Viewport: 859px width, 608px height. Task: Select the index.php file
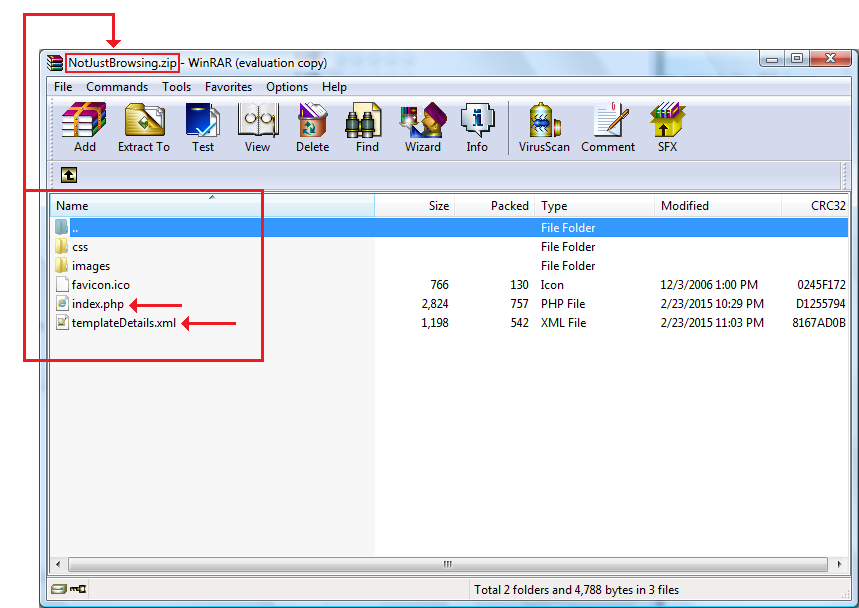click(97, 304)
